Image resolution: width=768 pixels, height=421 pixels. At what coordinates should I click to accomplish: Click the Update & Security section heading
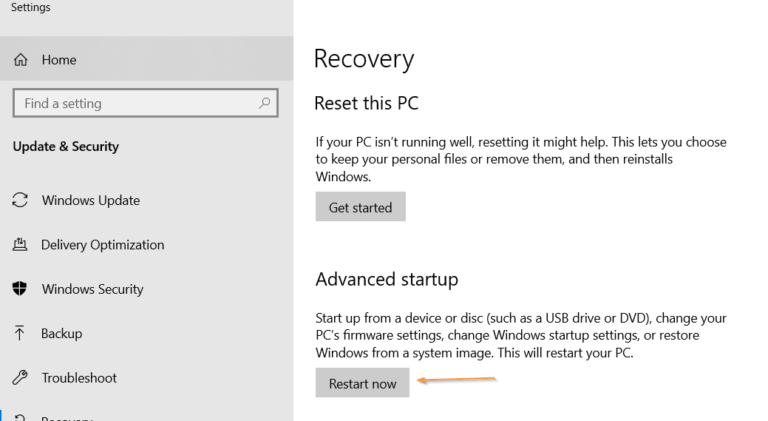(x=66, y=146)
